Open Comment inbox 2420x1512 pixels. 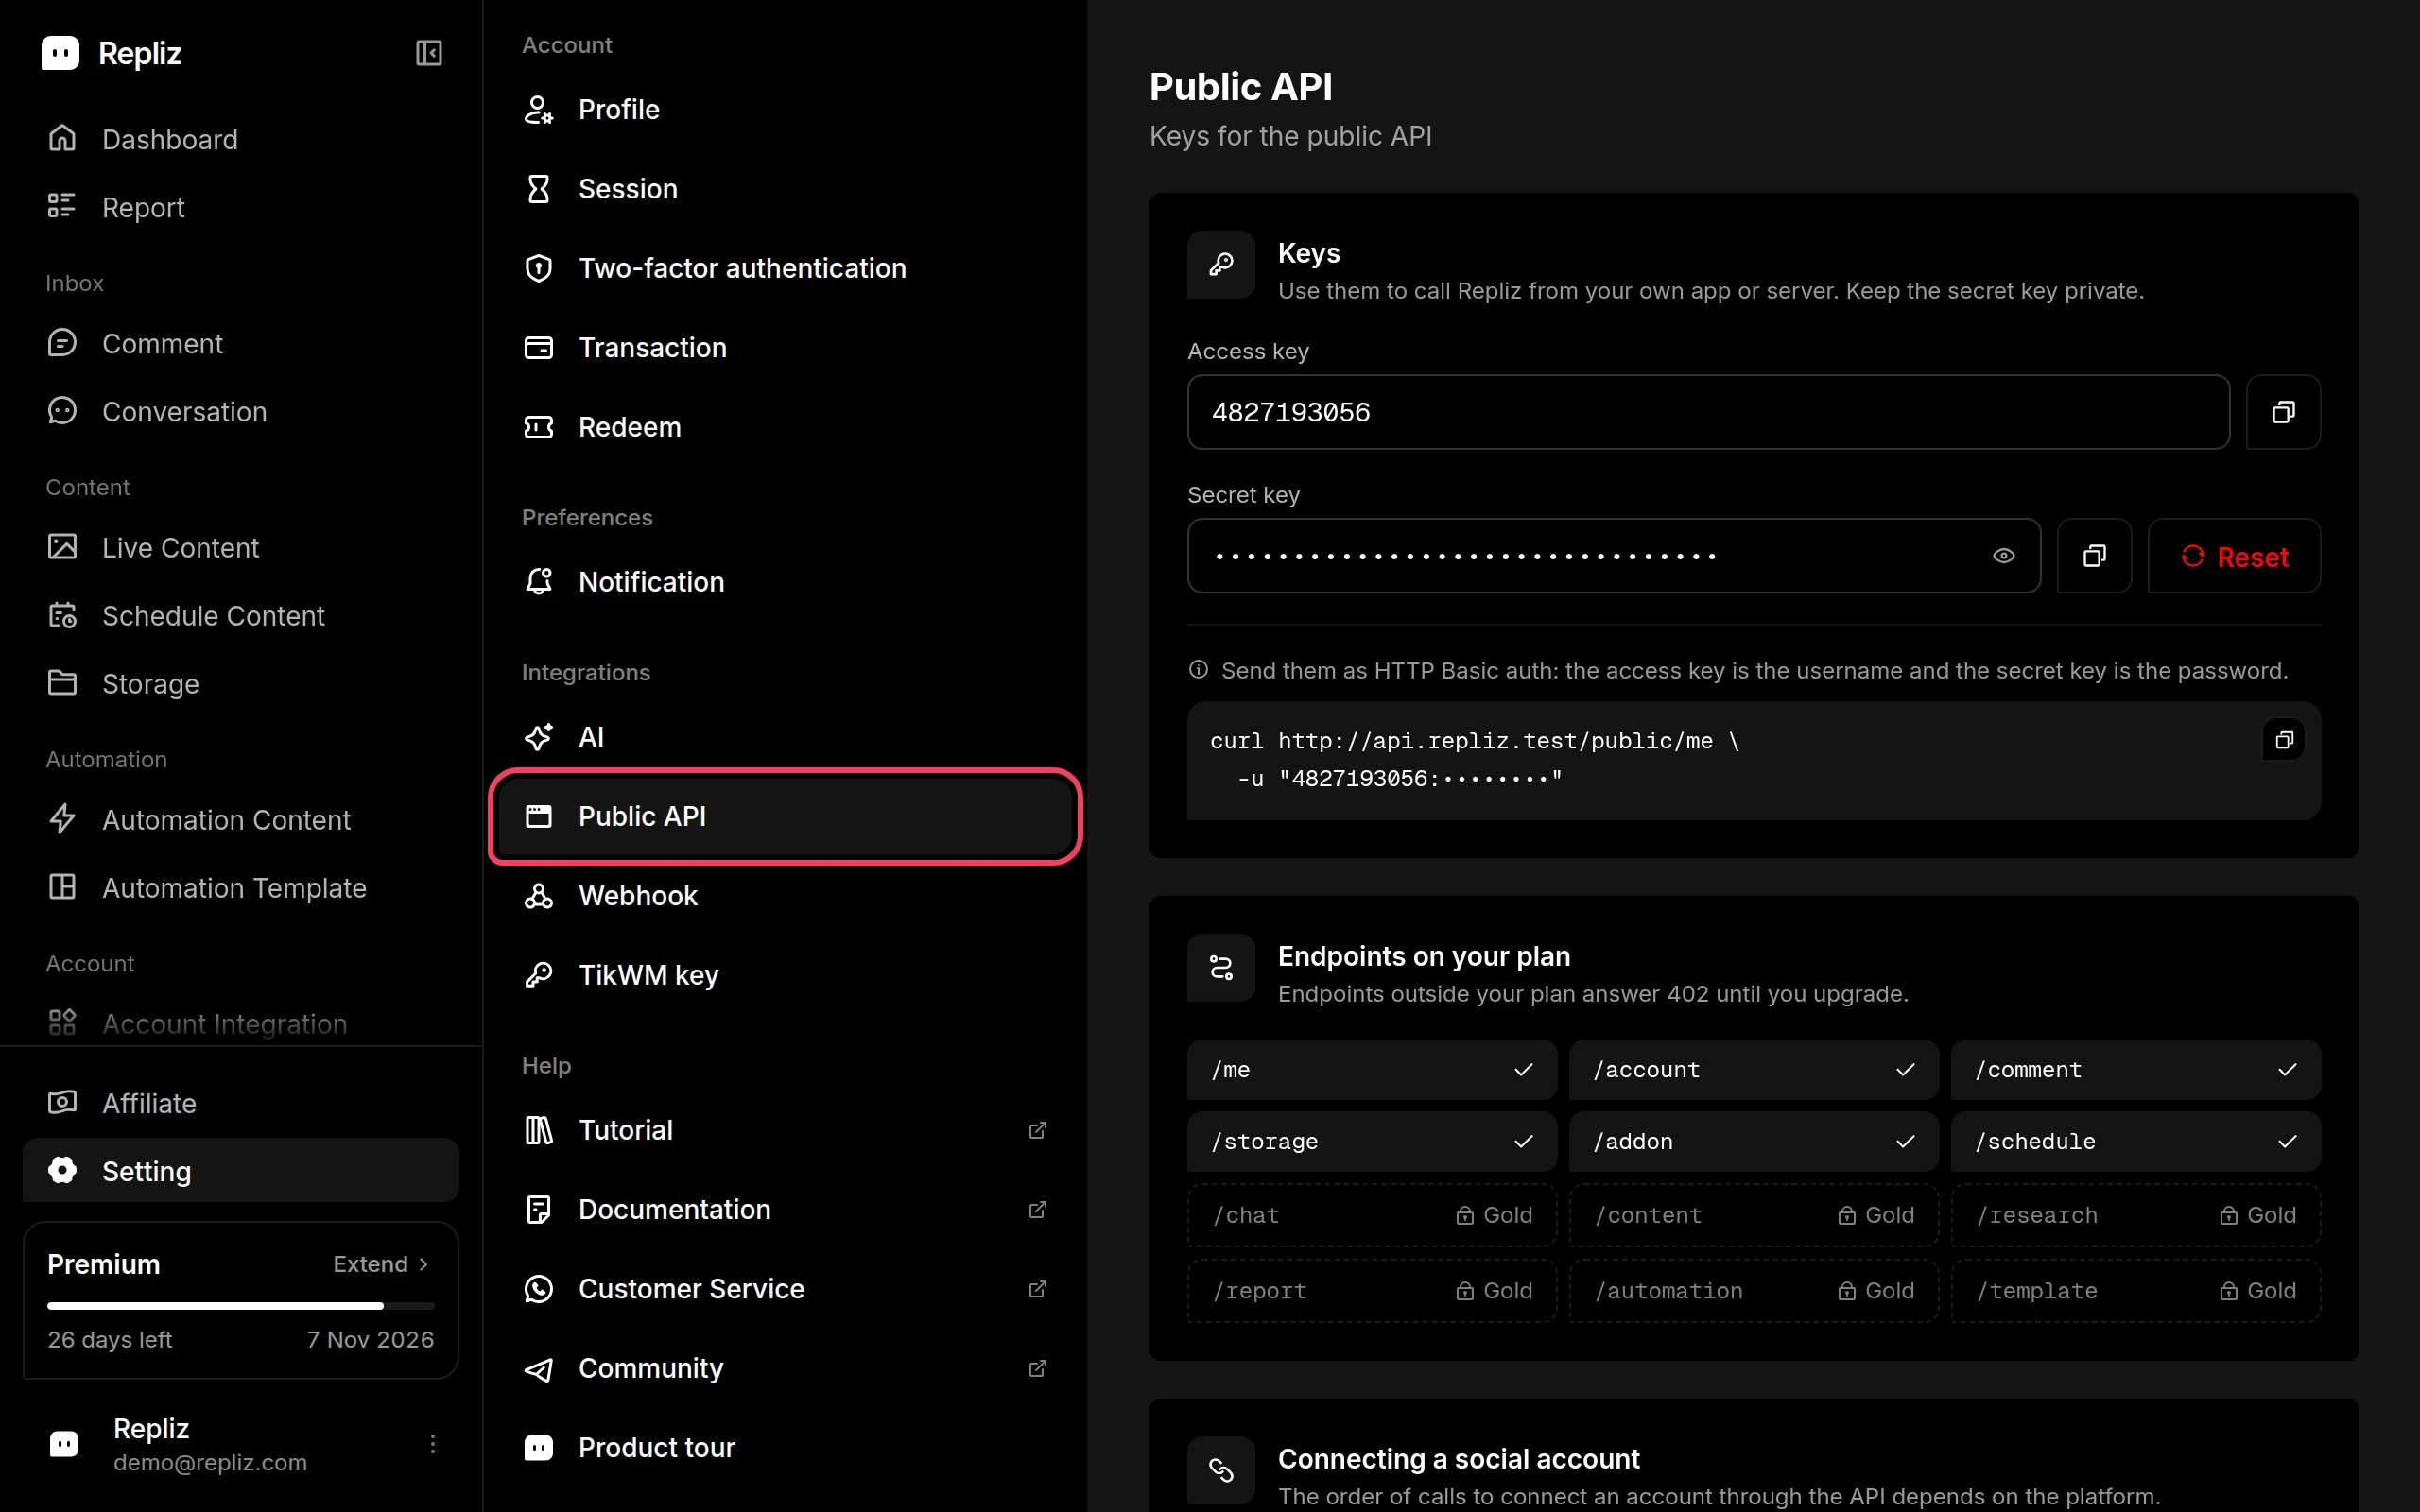[x=241, y=343]
